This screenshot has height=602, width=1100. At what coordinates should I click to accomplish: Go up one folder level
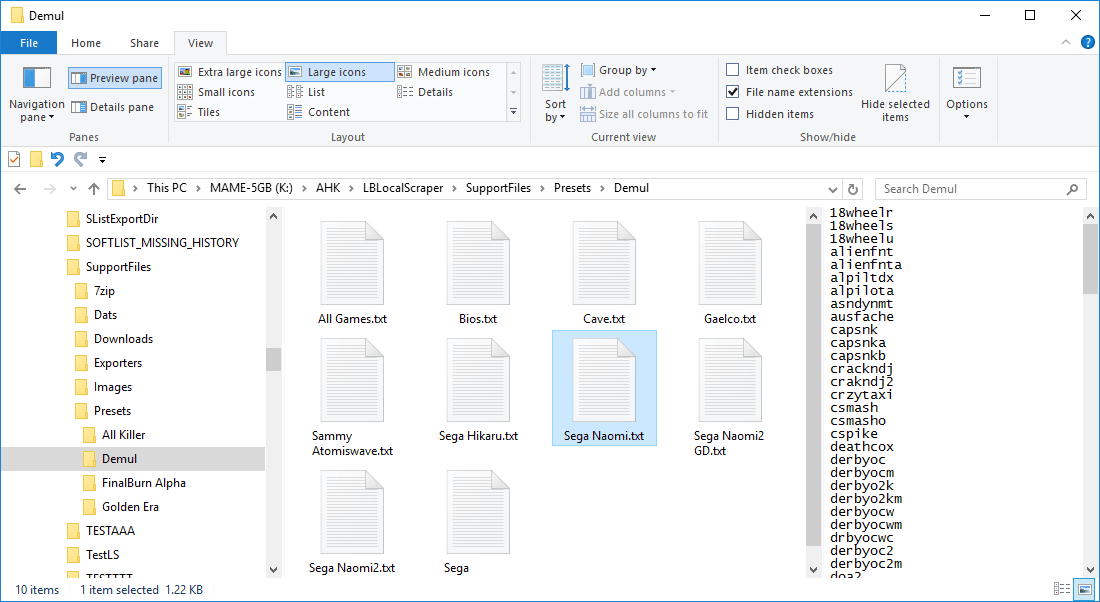(x=94, y=189)
